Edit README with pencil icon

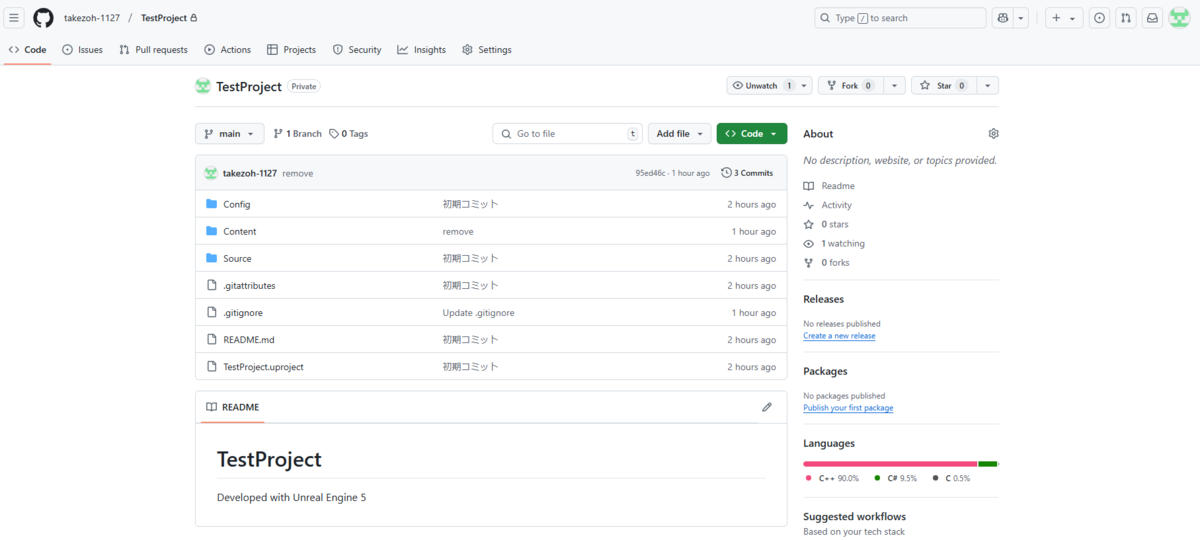click(767, 407)
